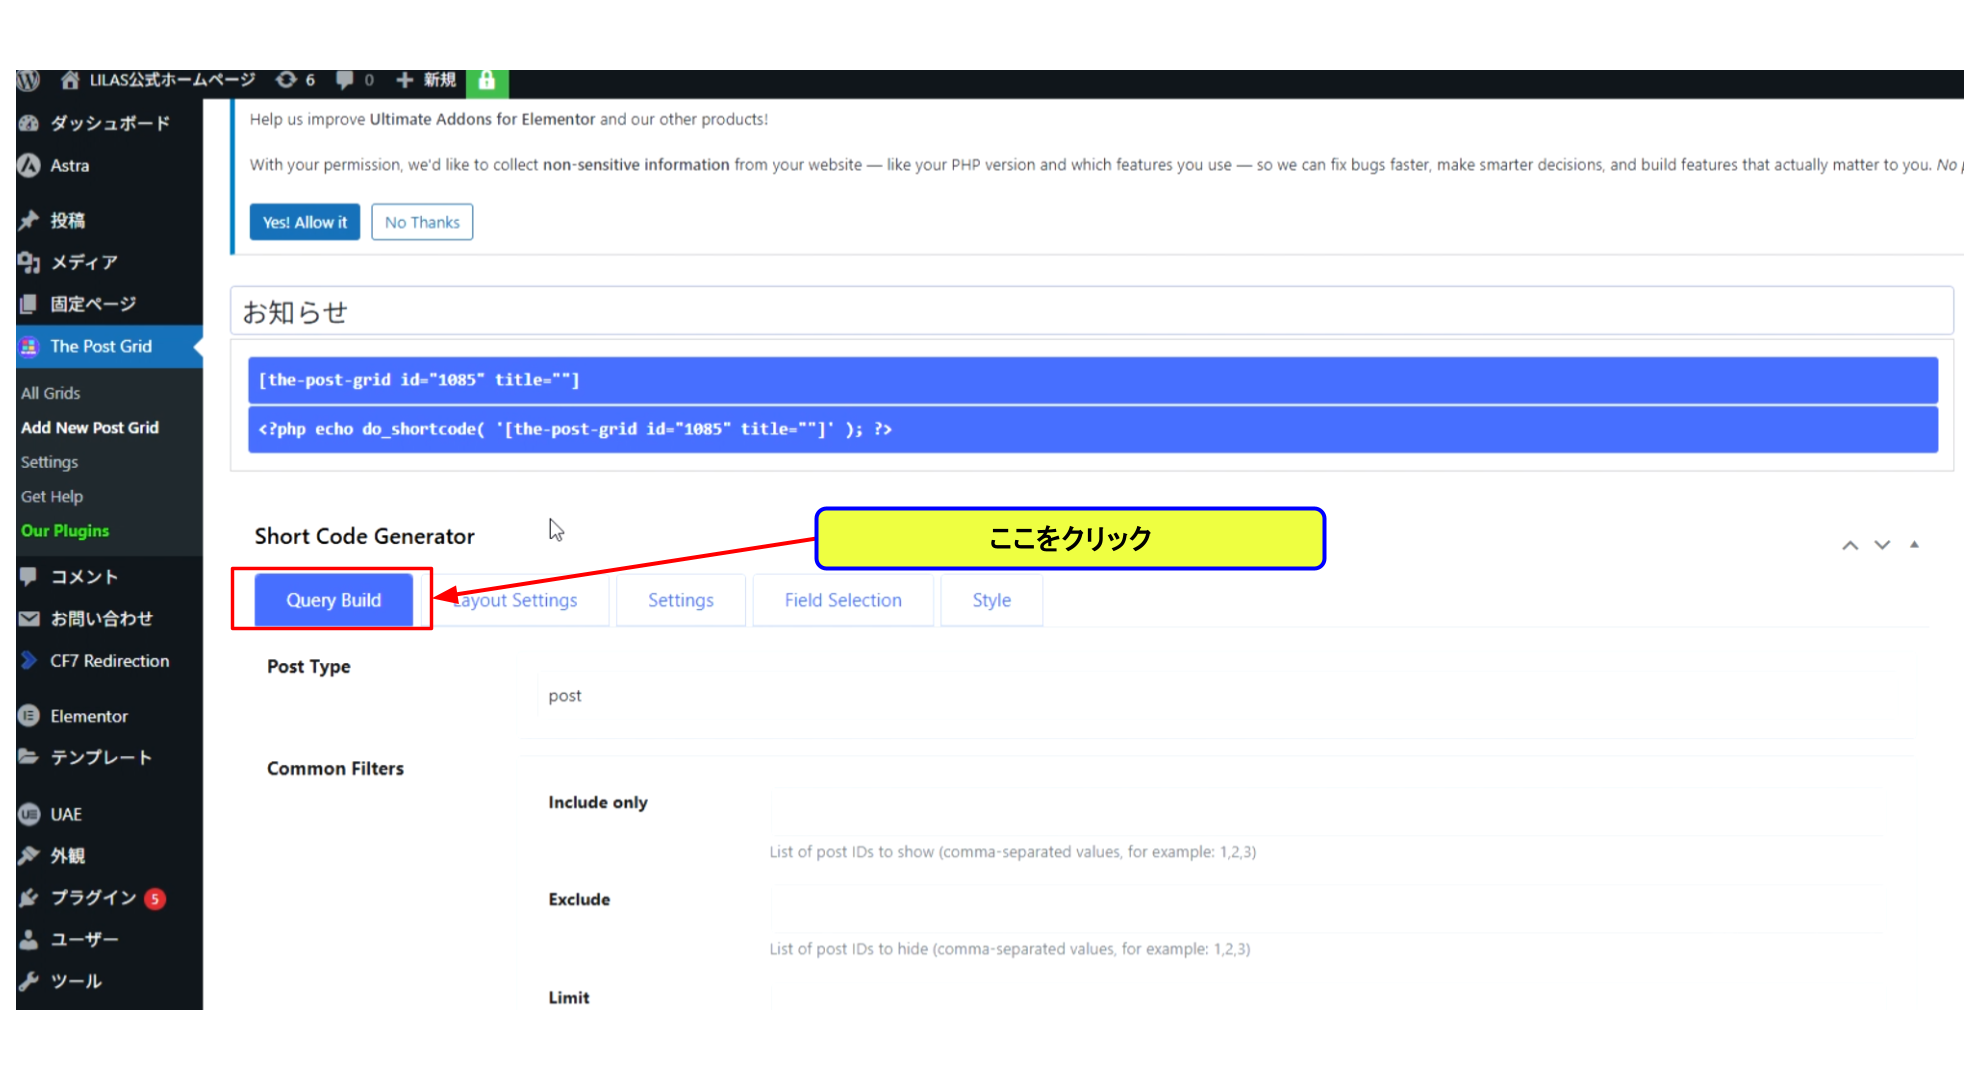Viewport: 1980px width, 1080px height.
Task: Open the comments bubble icon in admin bar
Action: [345, 80]
